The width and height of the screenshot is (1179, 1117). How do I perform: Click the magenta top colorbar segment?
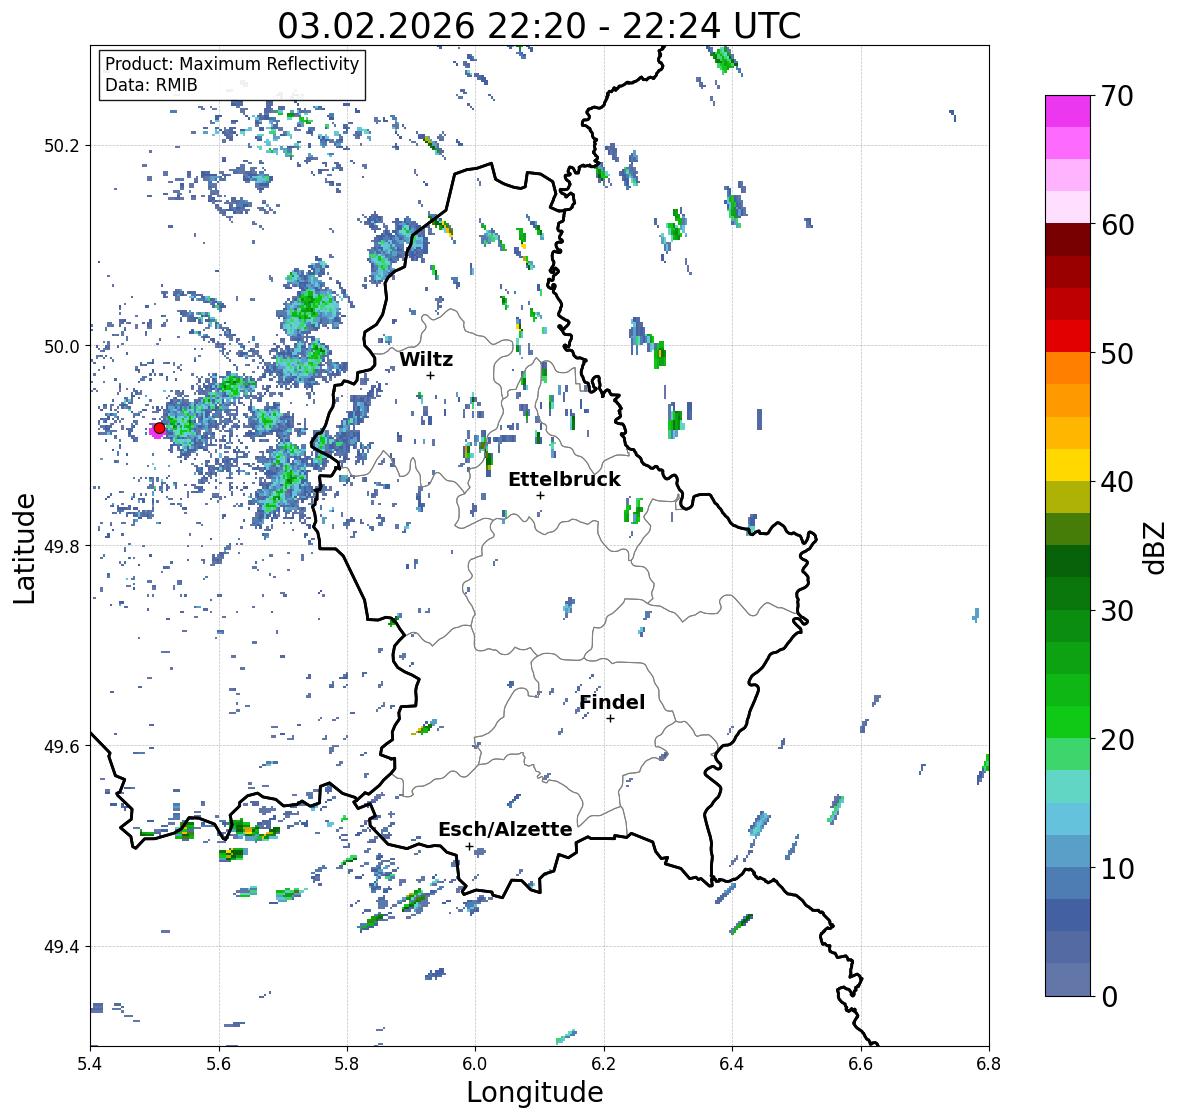click(1068, 111)
